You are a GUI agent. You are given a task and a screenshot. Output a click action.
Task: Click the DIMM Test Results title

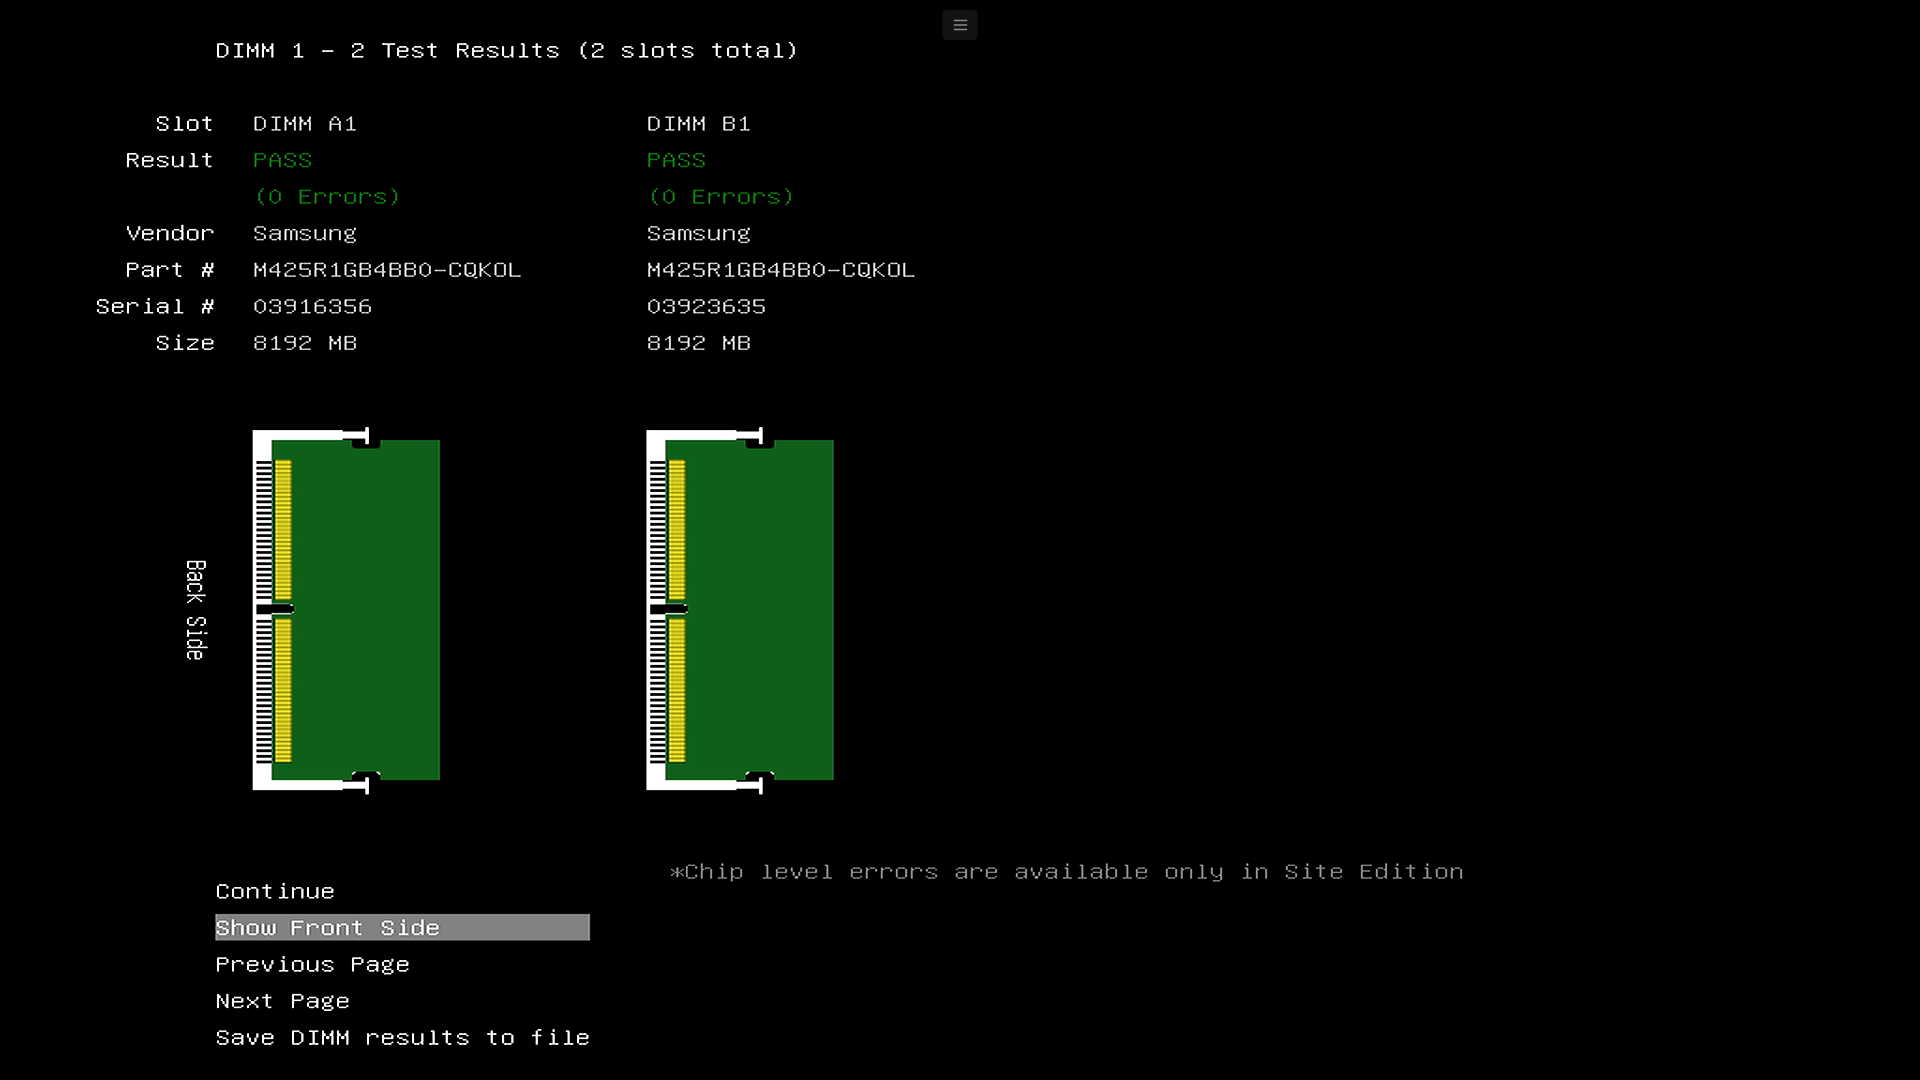506,51
